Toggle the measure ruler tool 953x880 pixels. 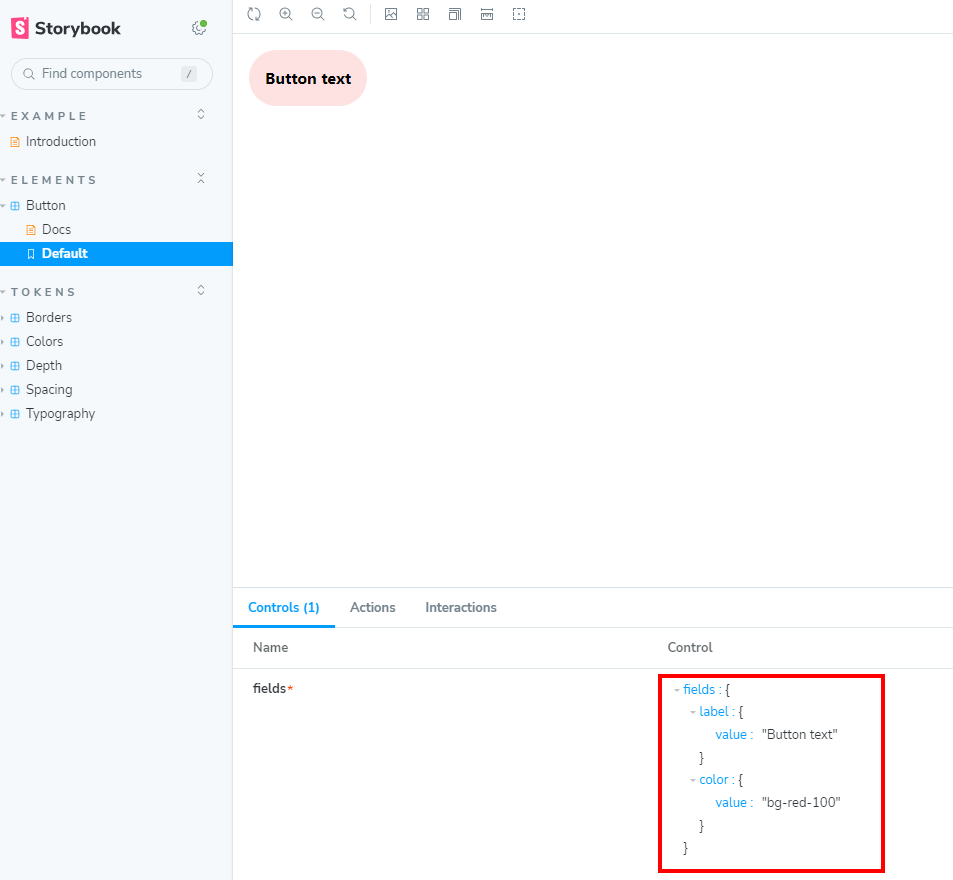pos(487,14)
